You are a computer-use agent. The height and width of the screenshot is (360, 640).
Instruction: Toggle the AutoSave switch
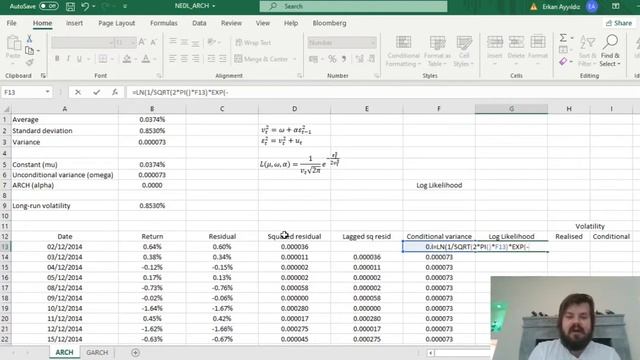click(x=49, y=6)
